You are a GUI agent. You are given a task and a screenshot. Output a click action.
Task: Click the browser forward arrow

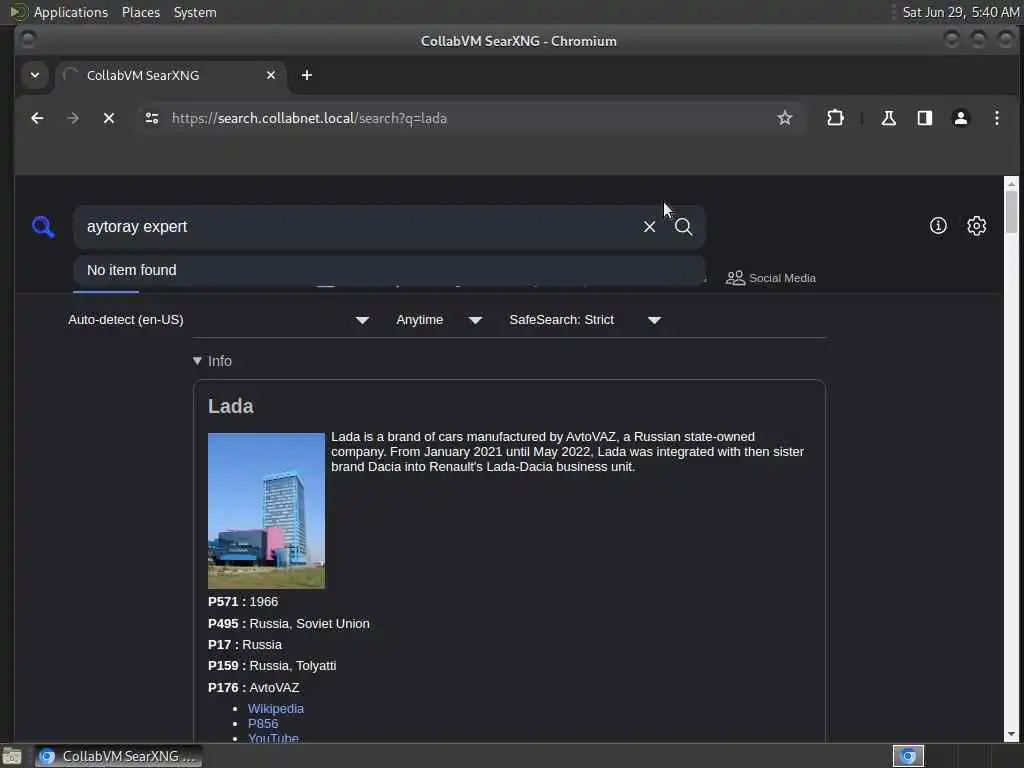click(x=73, y=118)
